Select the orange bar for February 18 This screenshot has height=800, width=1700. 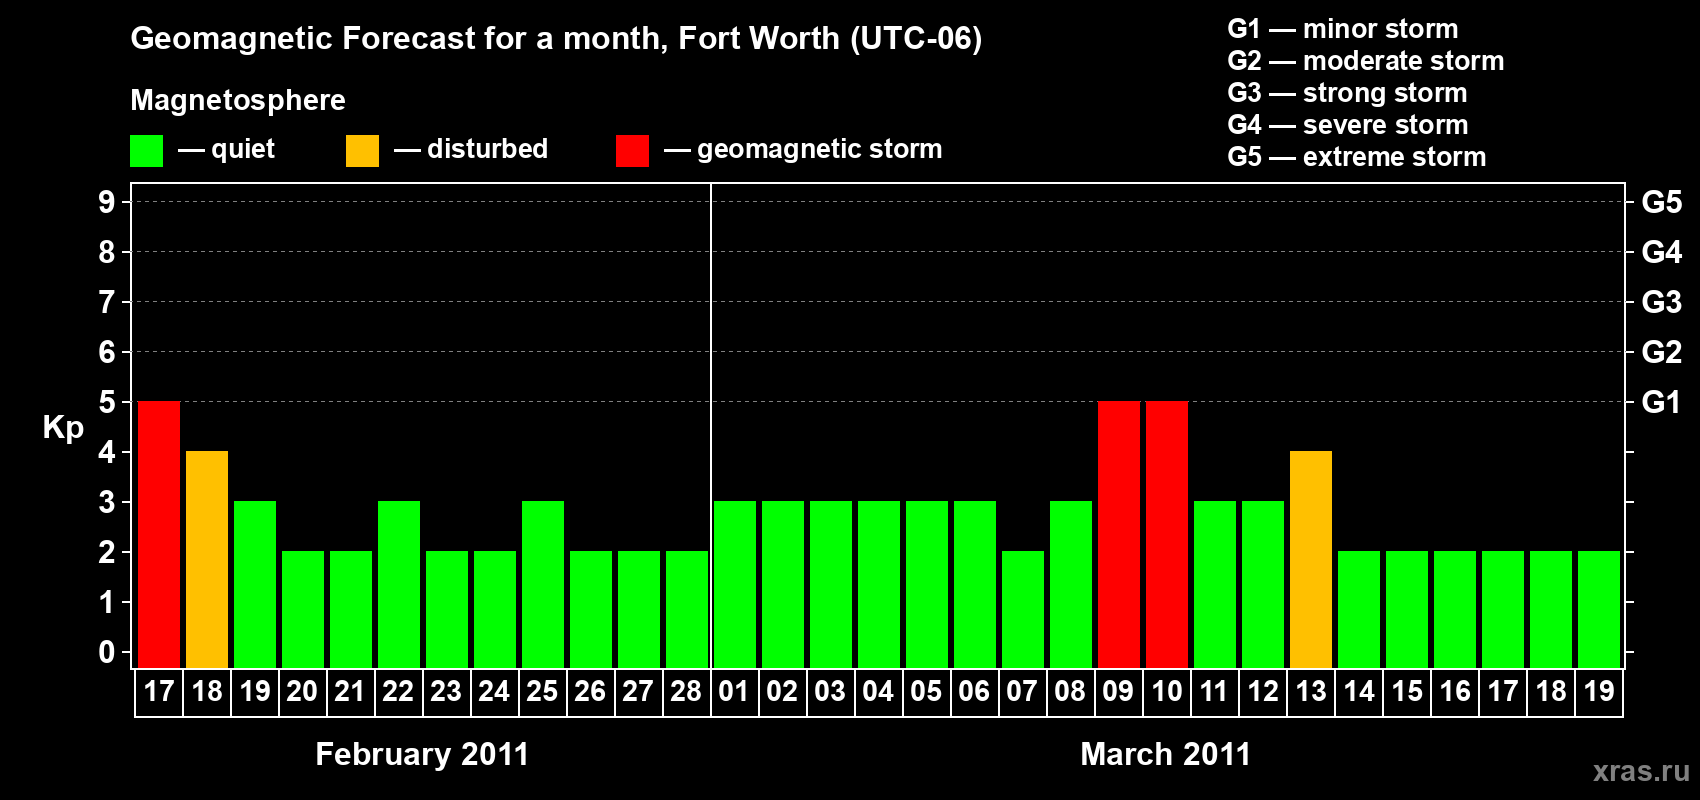[x=207, y=559]
